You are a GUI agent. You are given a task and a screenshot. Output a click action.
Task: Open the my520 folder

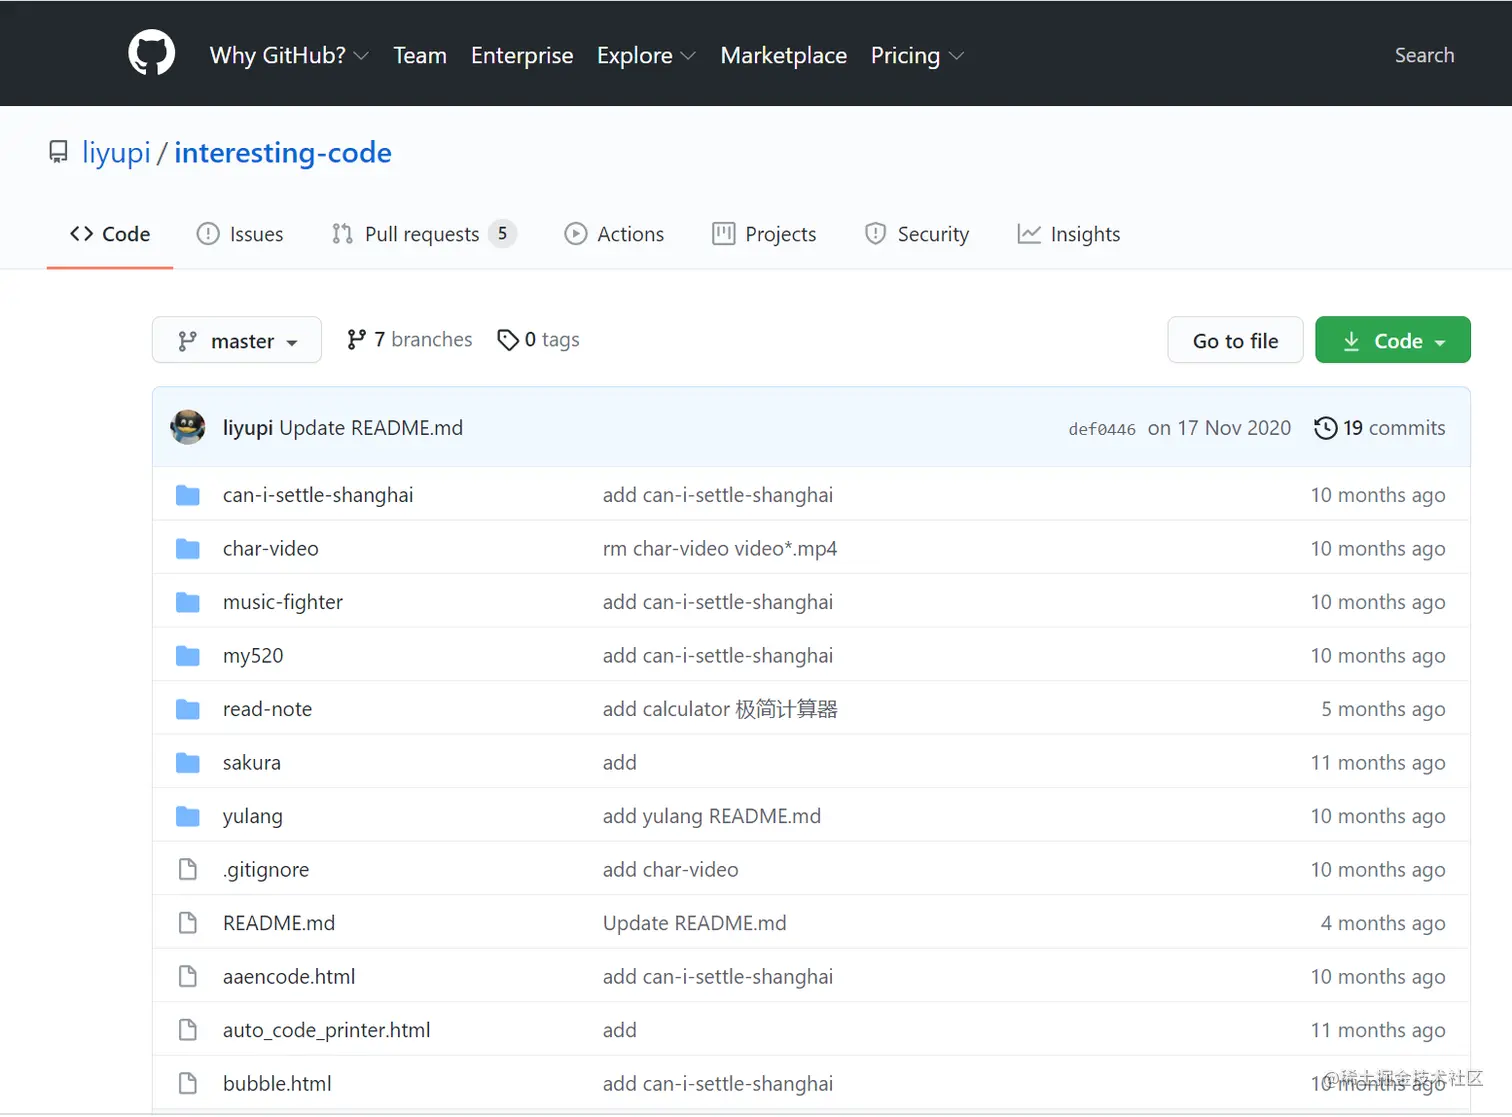coord(253,656)
